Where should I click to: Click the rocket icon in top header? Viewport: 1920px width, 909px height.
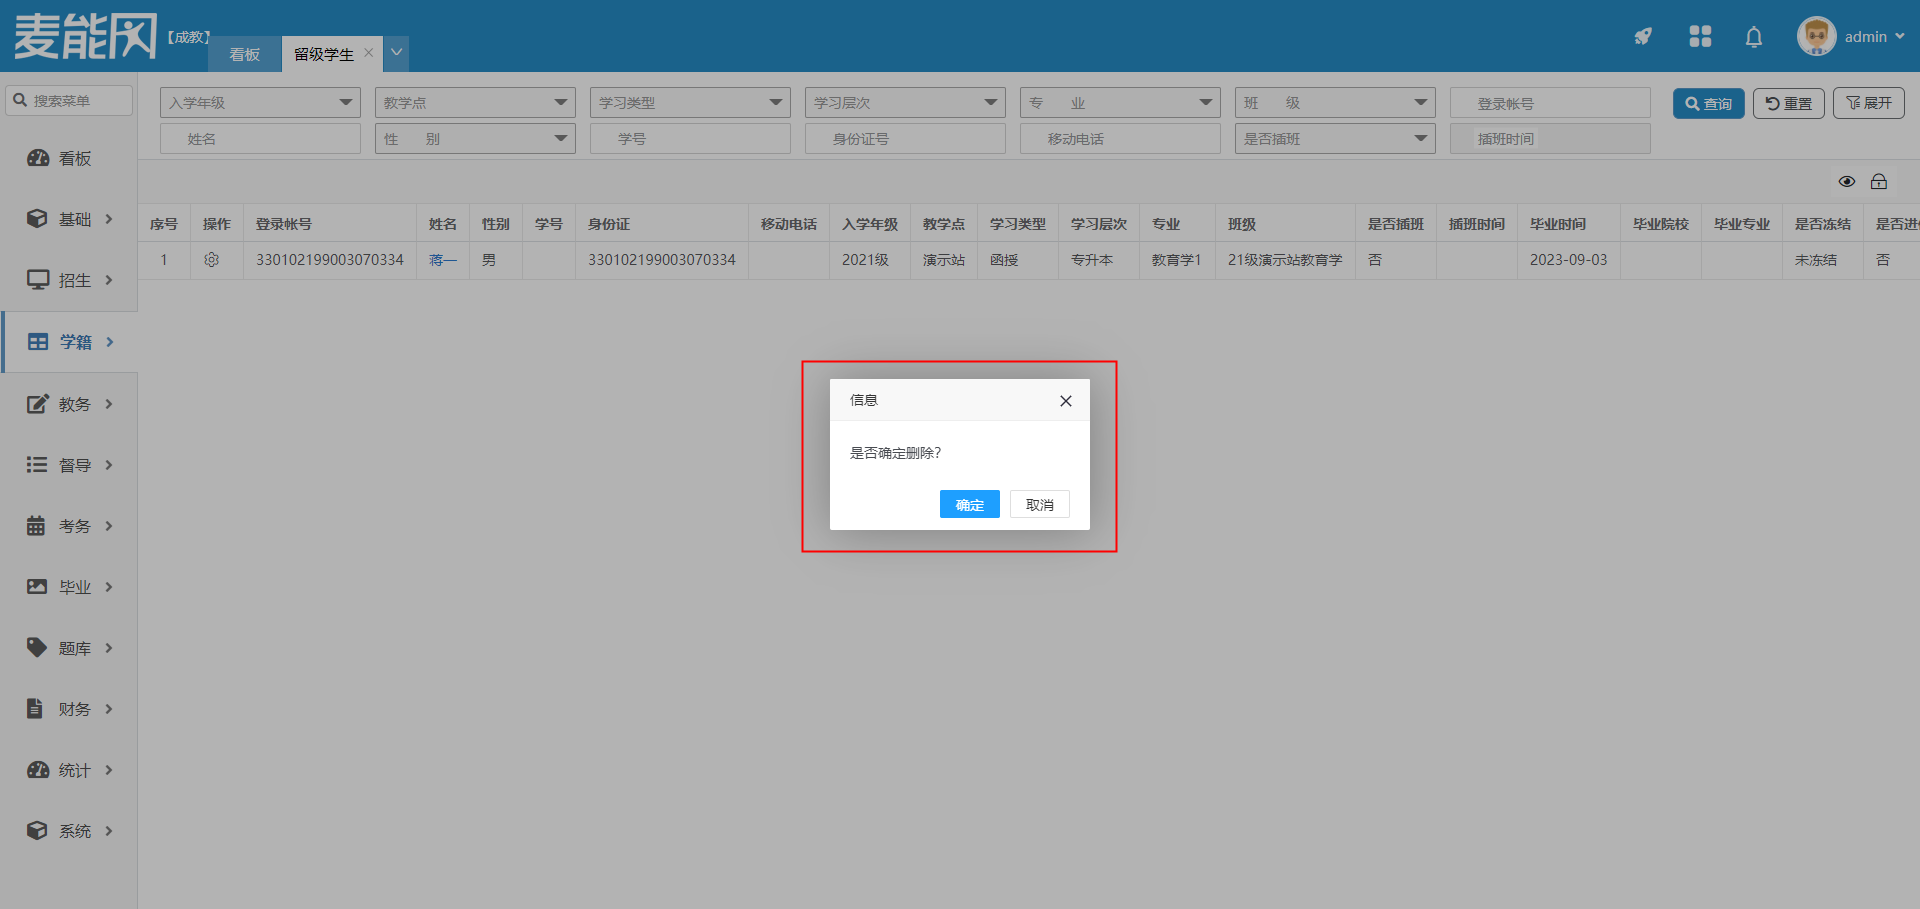(x=1643, y=37)
